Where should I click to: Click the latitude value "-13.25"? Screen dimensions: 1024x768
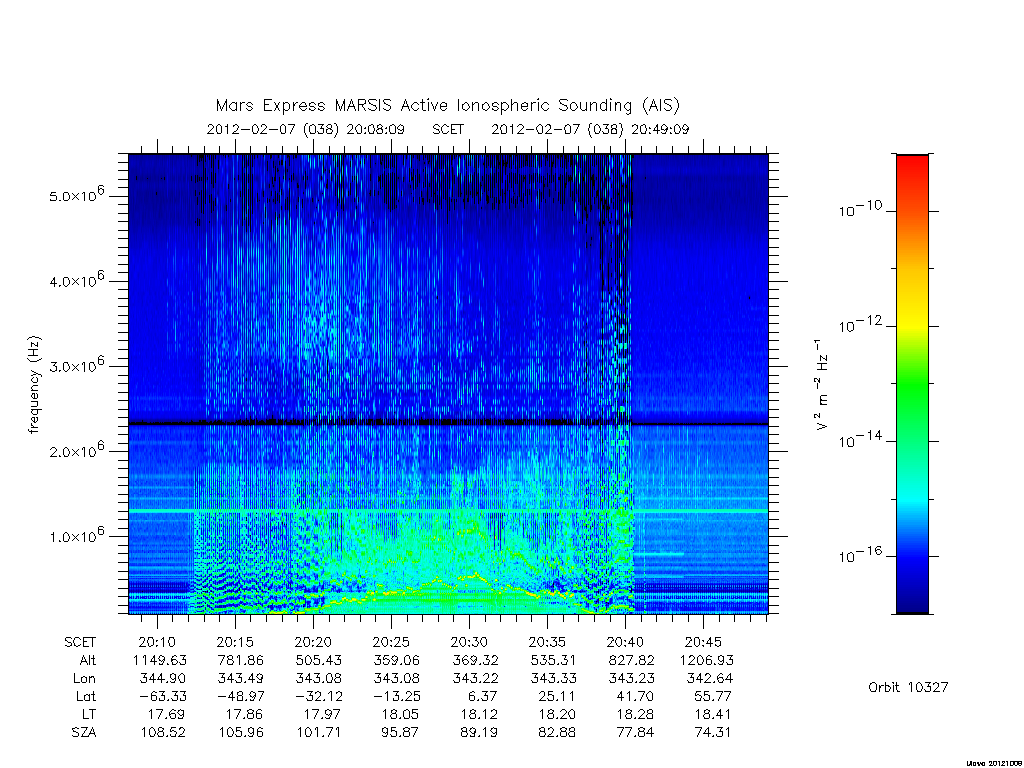tap(396, 696)
